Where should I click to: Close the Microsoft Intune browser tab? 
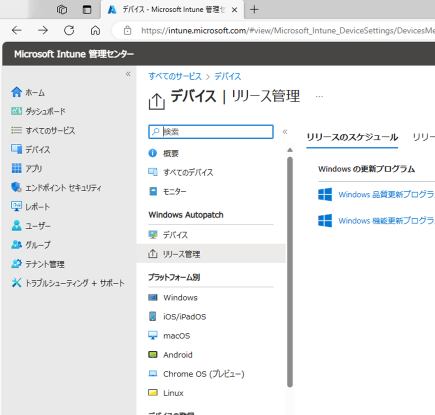click(x=234, y=10)
